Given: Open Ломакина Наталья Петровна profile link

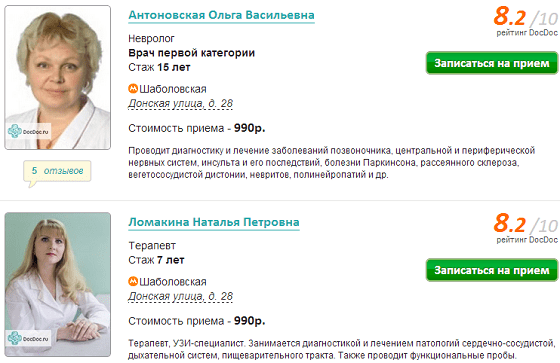Looking at the screenshot, I should [x=214, y=222].
